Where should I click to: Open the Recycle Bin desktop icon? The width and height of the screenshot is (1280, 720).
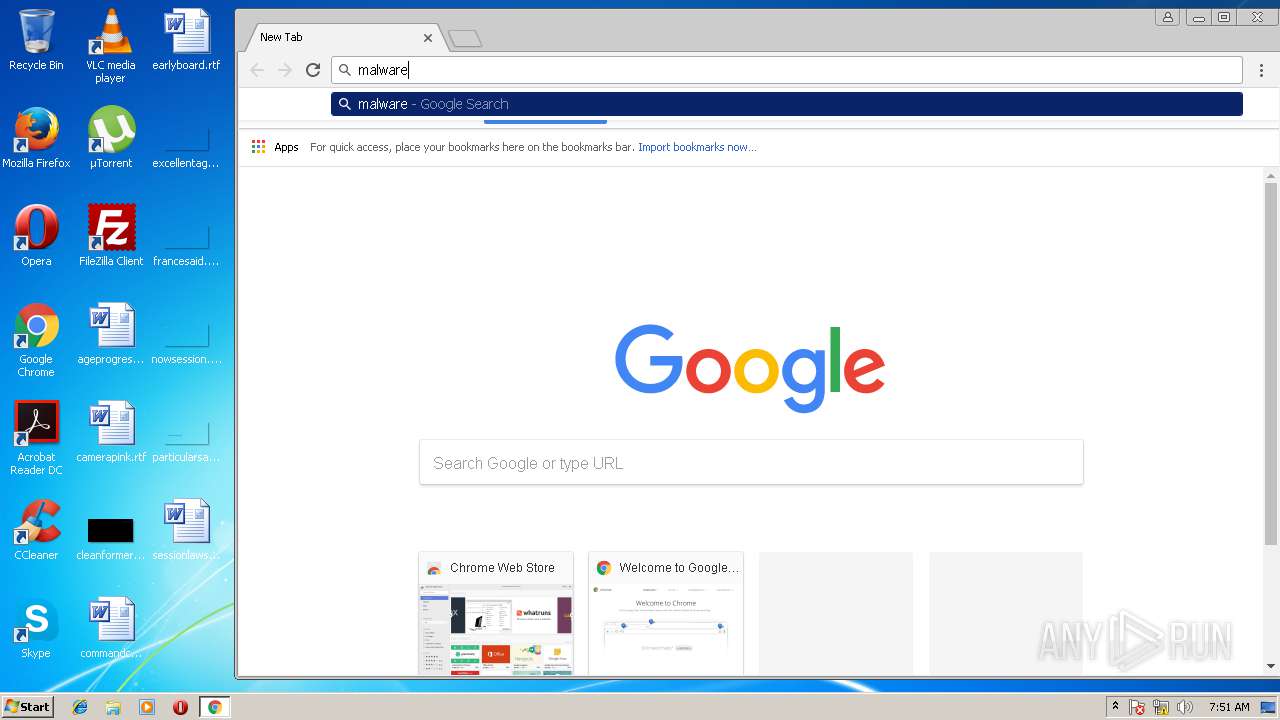(36, 40)
